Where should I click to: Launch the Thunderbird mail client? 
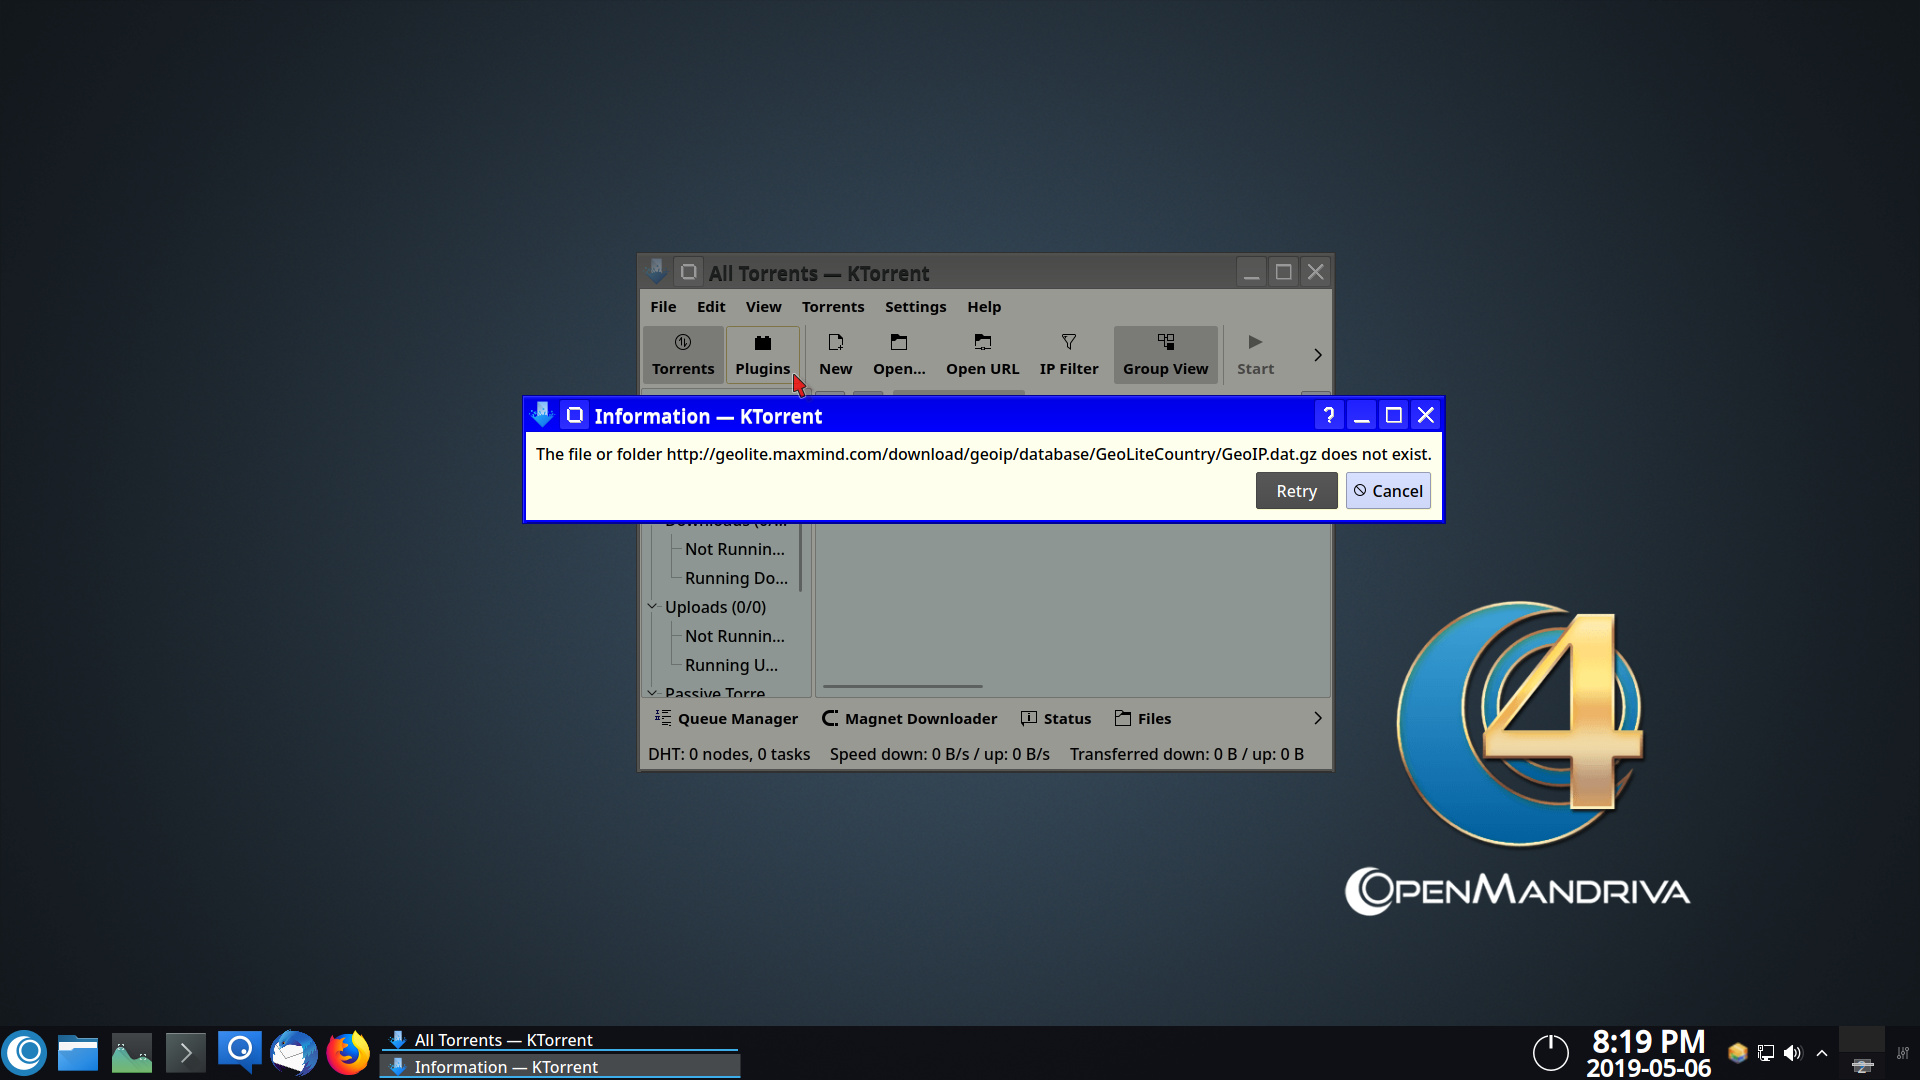pos(294,1053)
